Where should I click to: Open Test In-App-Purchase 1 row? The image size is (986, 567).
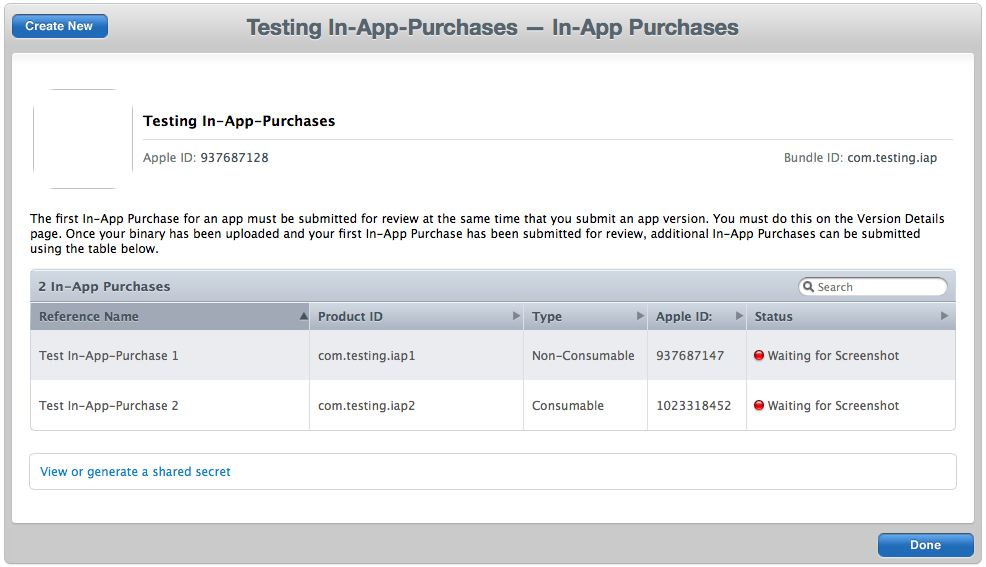(493, 355)
